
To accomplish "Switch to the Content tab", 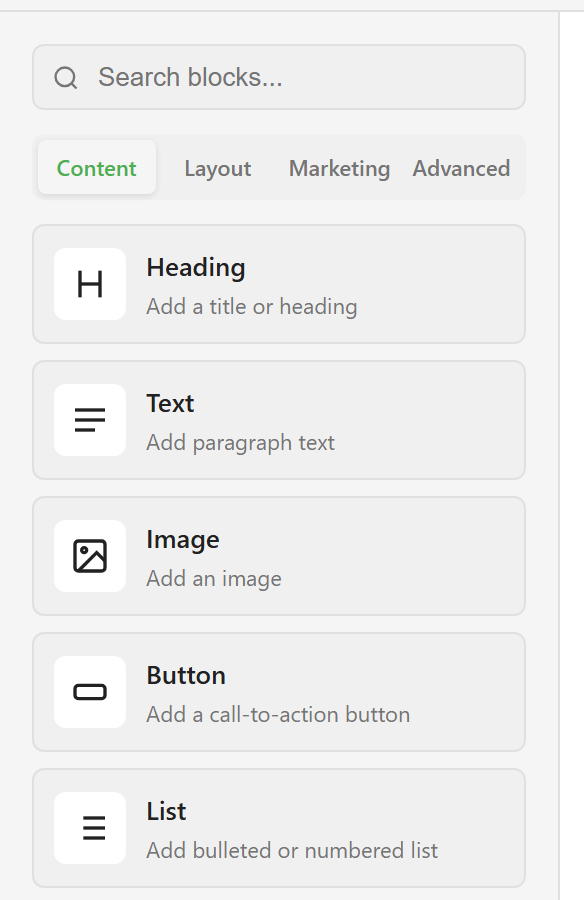I will (x=96, y=168).
